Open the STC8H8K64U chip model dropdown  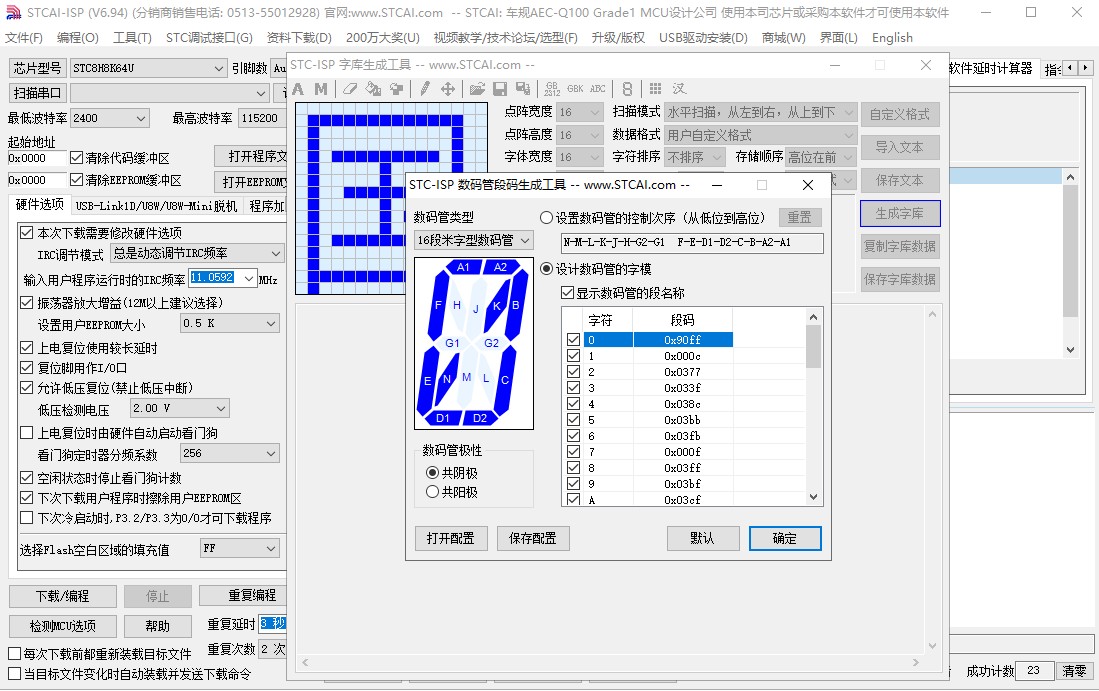(x=147, y=68)
